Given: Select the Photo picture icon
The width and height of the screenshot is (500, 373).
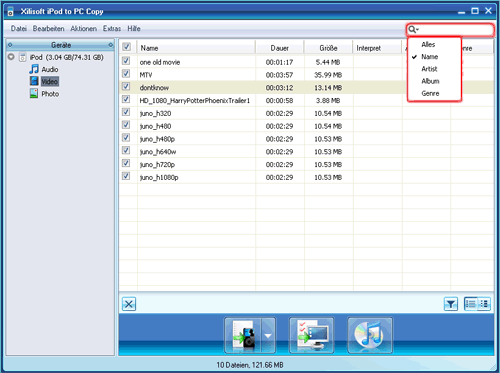Looking at the screenshot, I should pyautogui.click(x=34, y=93).
